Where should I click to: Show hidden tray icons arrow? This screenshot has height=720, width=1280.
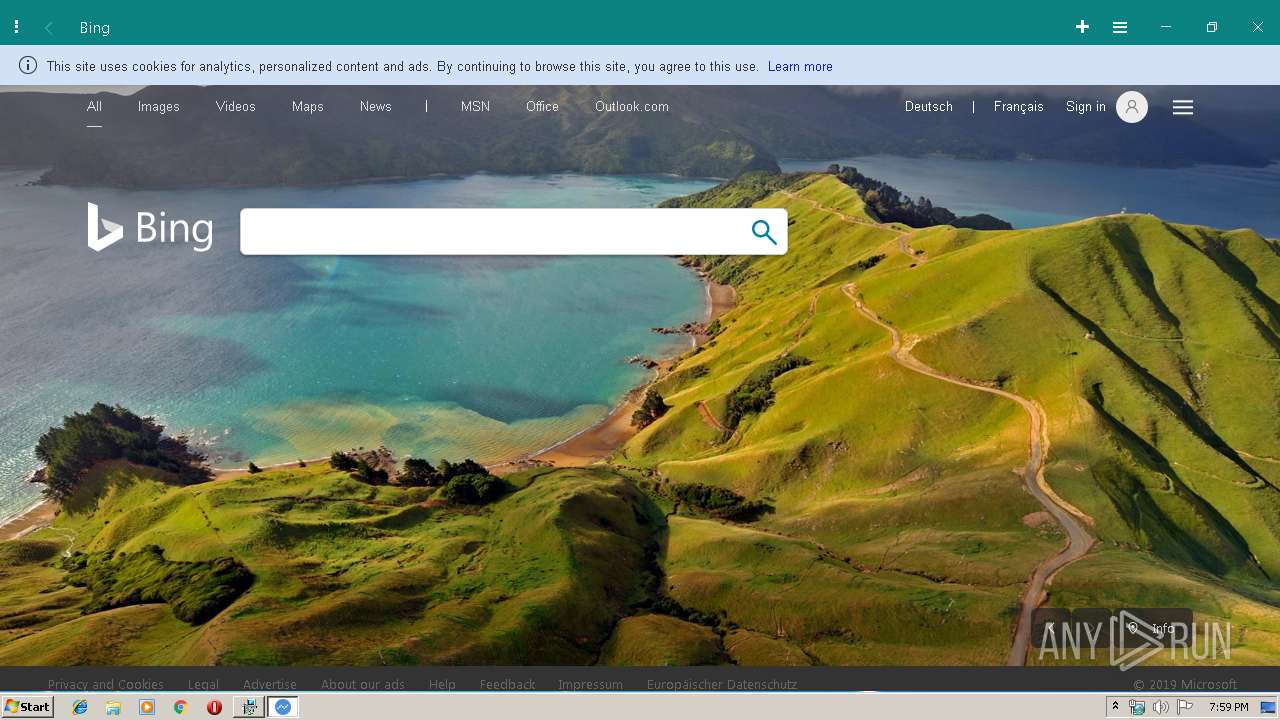[x=1115, y=707]
